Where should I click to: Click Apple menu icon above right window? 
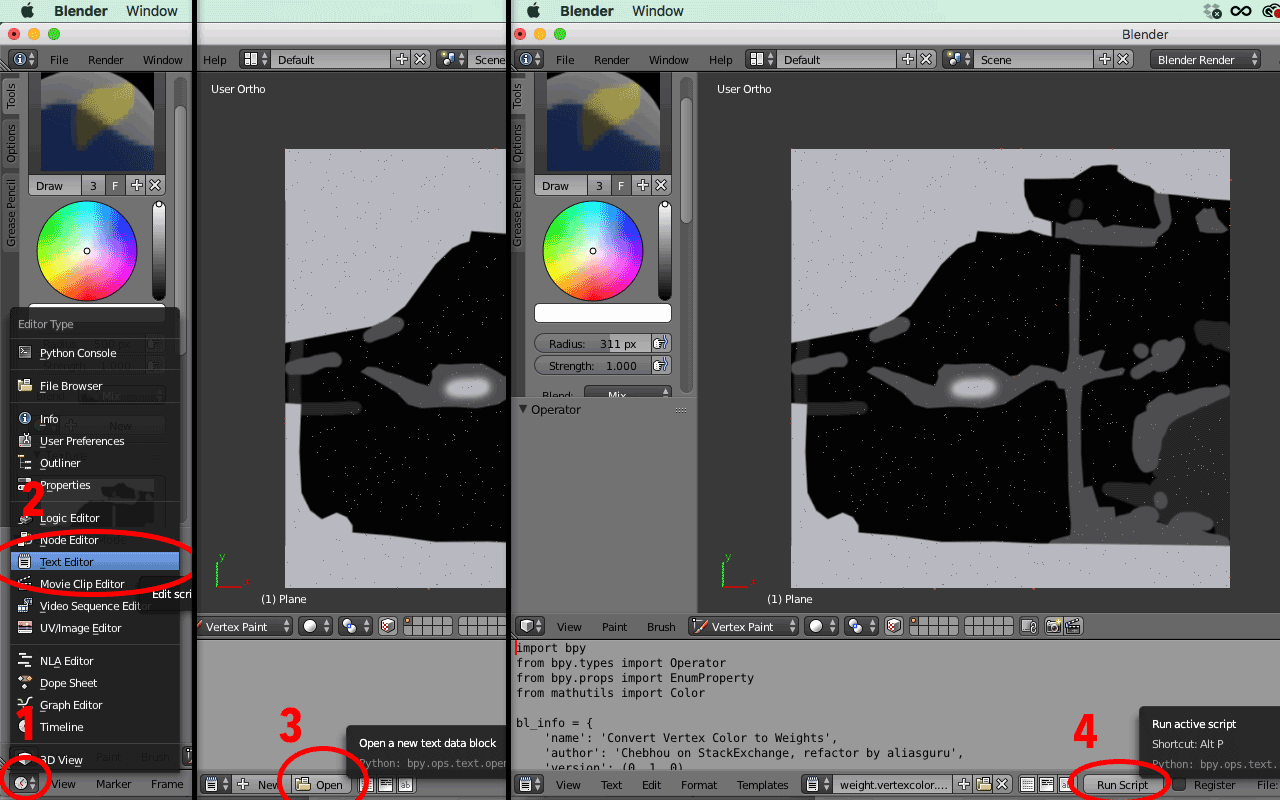tap(533, 11)
